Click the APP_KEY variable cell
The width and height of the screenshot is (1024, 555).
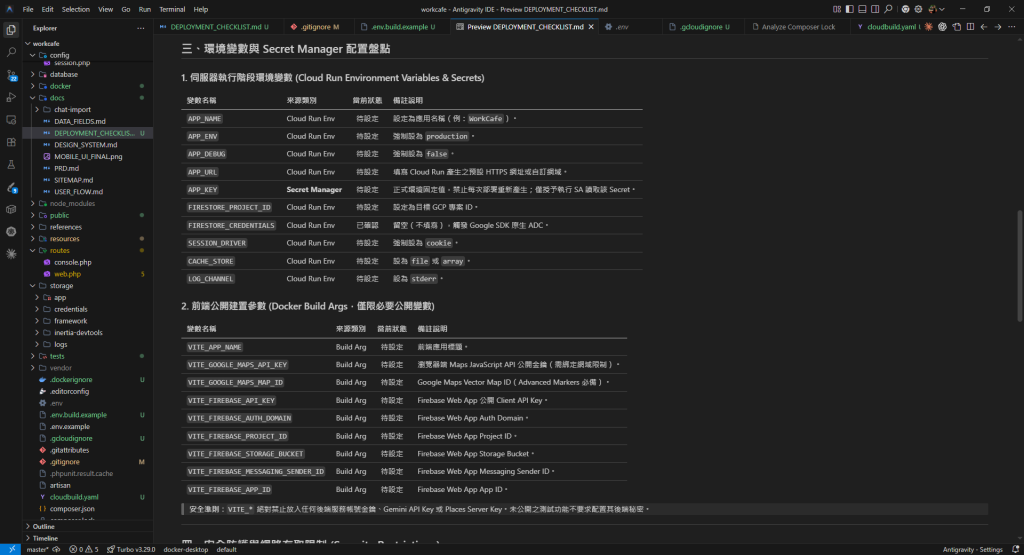click(202, 190)
